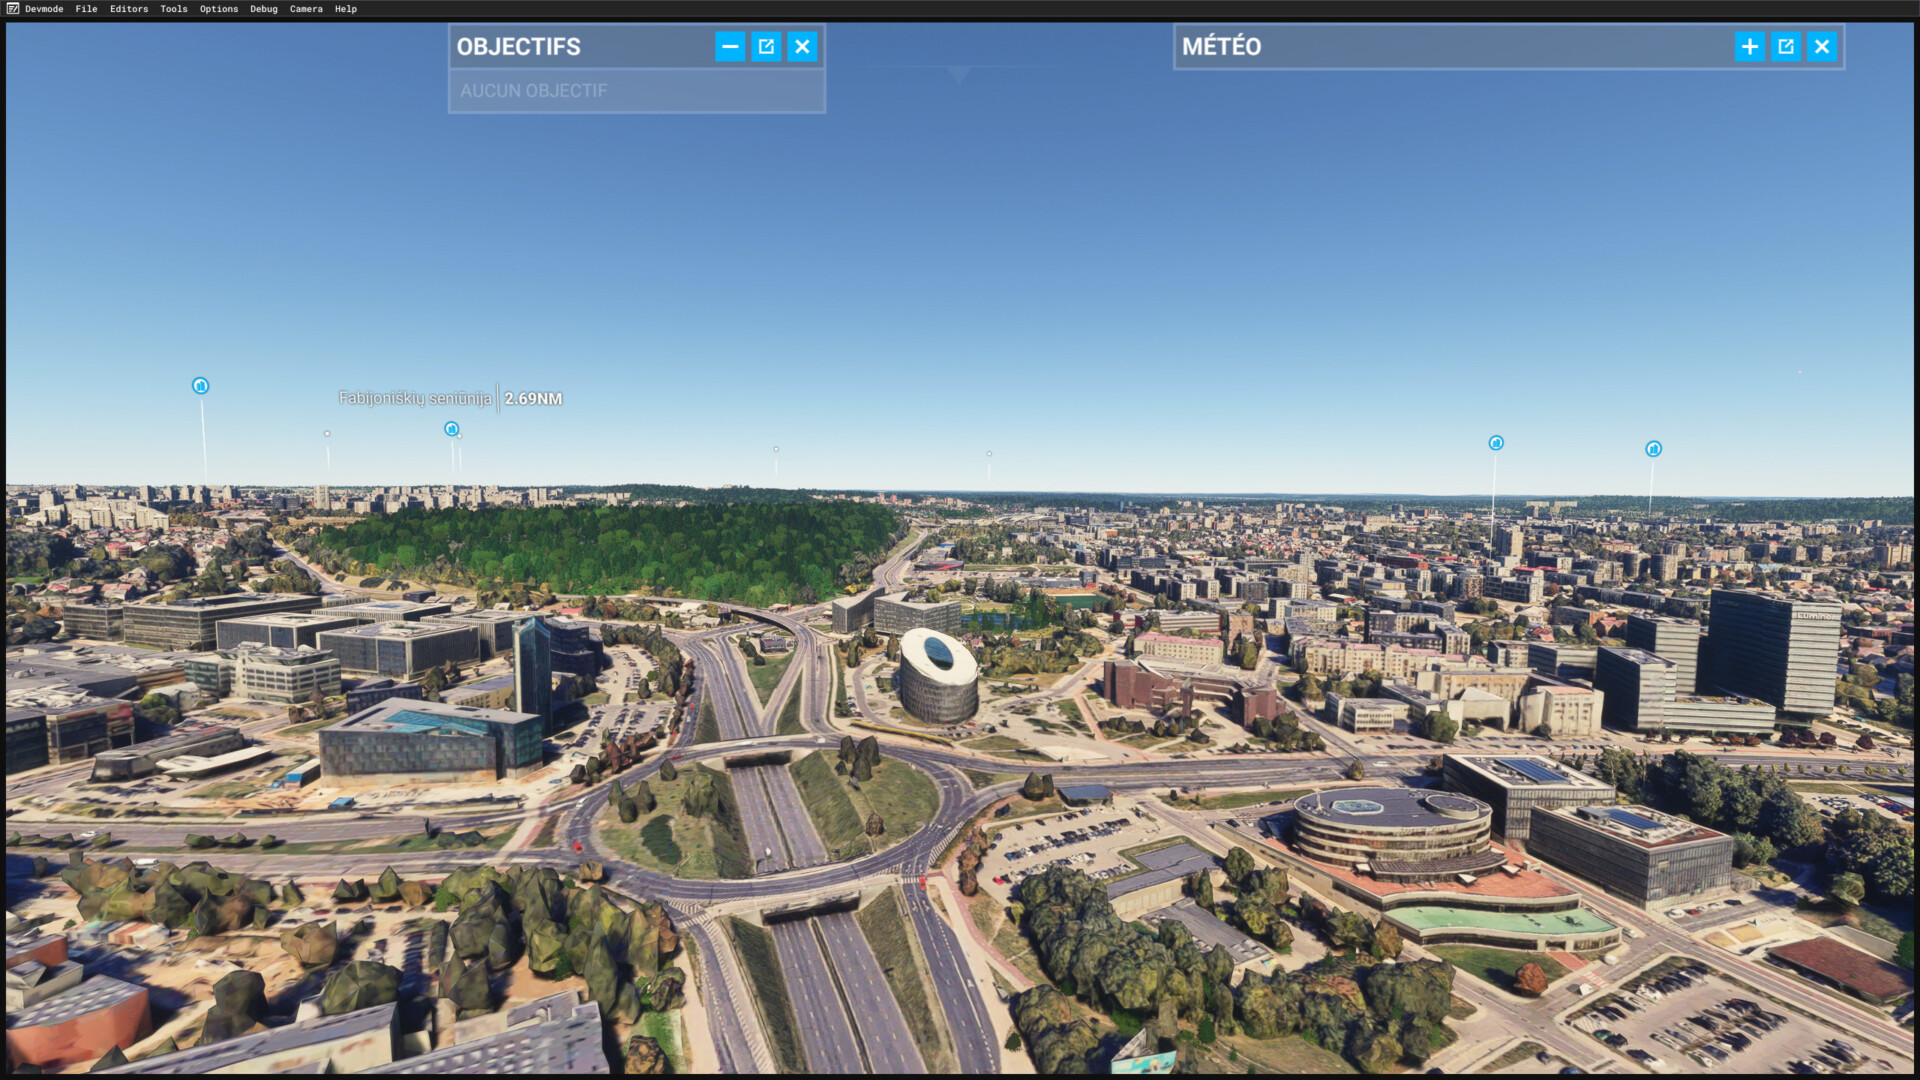Collapse the Objectifs panel with minus button
Viewport: 1920px width, 1080px height.
[730, 47]
